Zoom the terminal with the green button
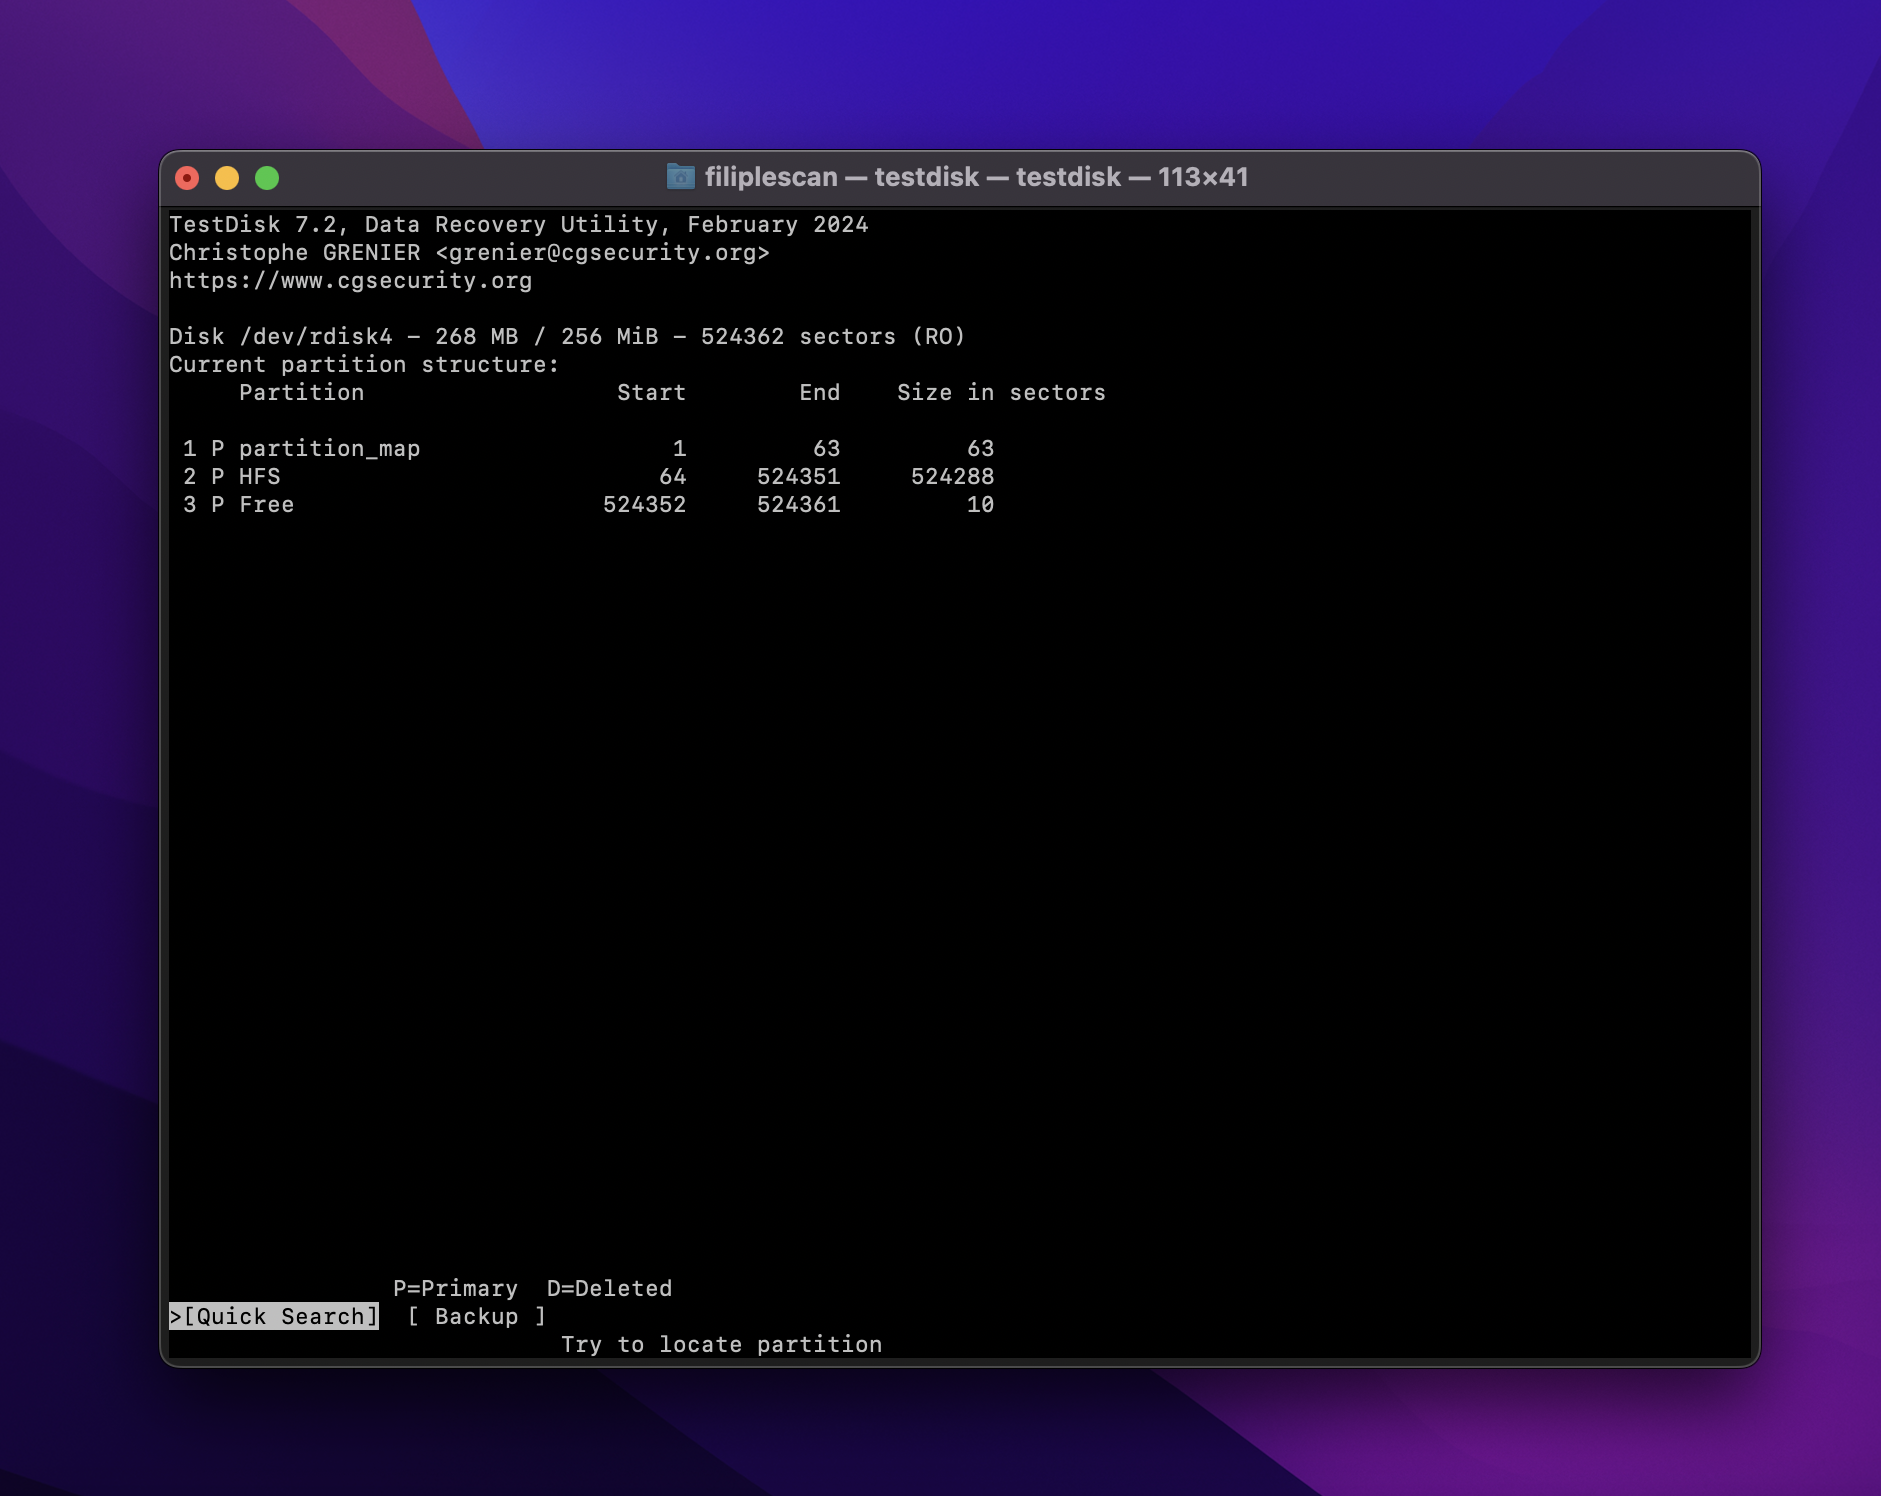The height and width of the screenshot is (1496, 1881). click(x=267, y=178)
